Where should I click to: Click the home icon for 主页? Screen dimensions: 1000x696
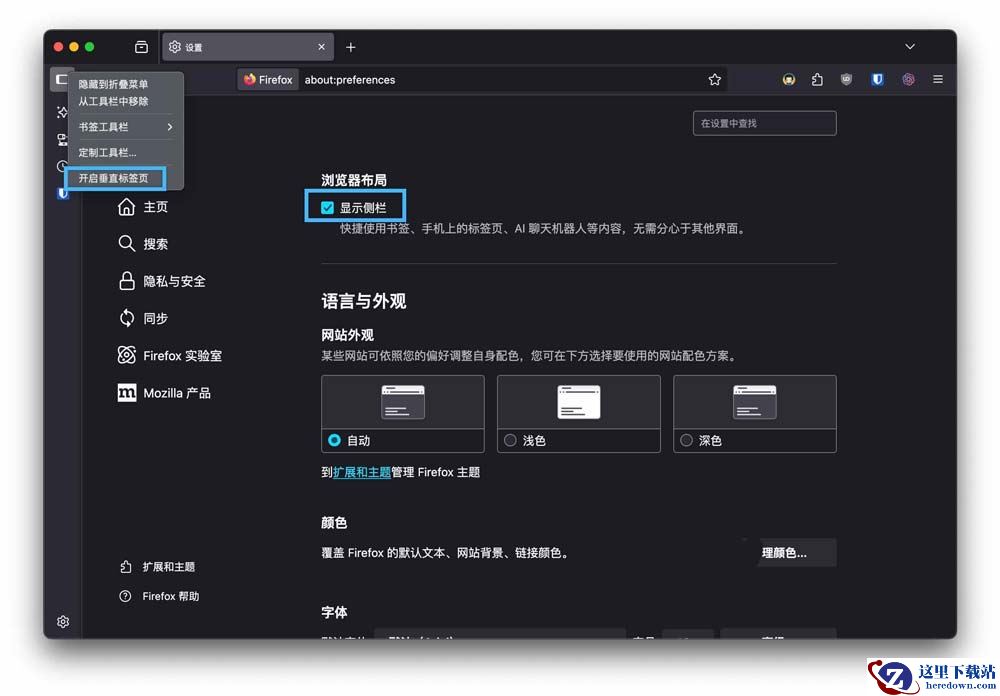tap(126, 207)
